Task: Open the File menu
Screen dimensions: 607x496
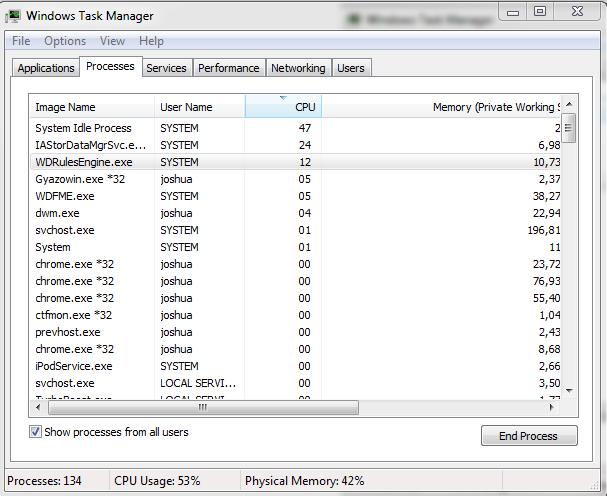Action: pyautogui.click(x=21, y=41)
